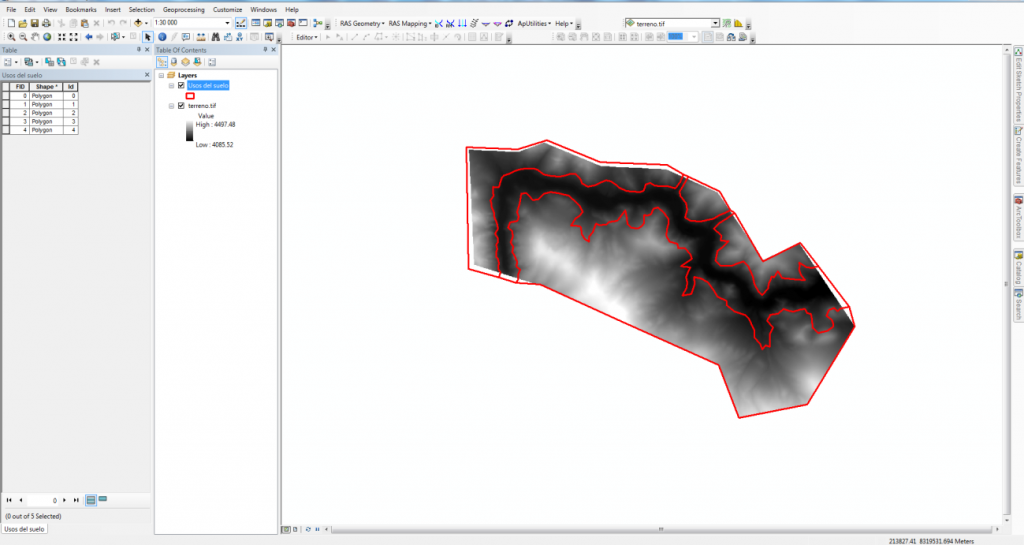Open the RAS Geometry menu
Viewport: 1024px width, 545px height.
coord(361,22)
